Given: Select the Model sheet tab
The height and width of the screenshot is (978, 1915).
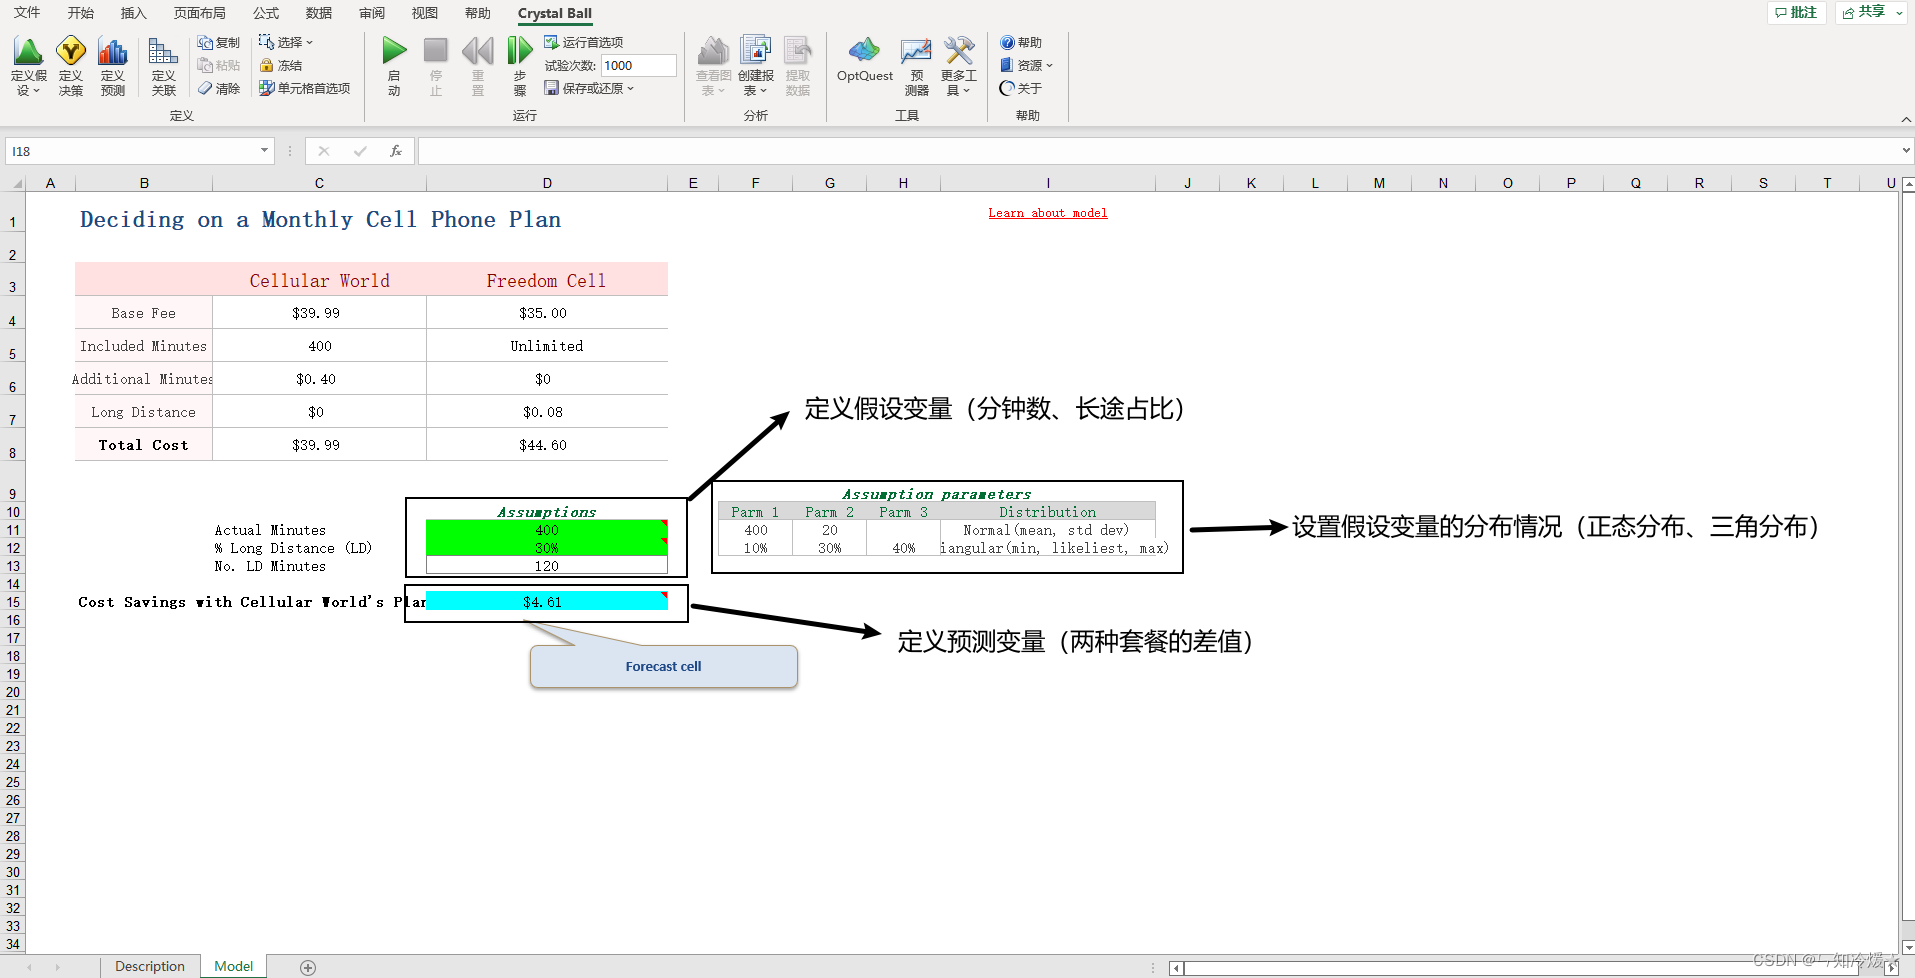Looking at the screenshot, I should (x=234, y=966).
